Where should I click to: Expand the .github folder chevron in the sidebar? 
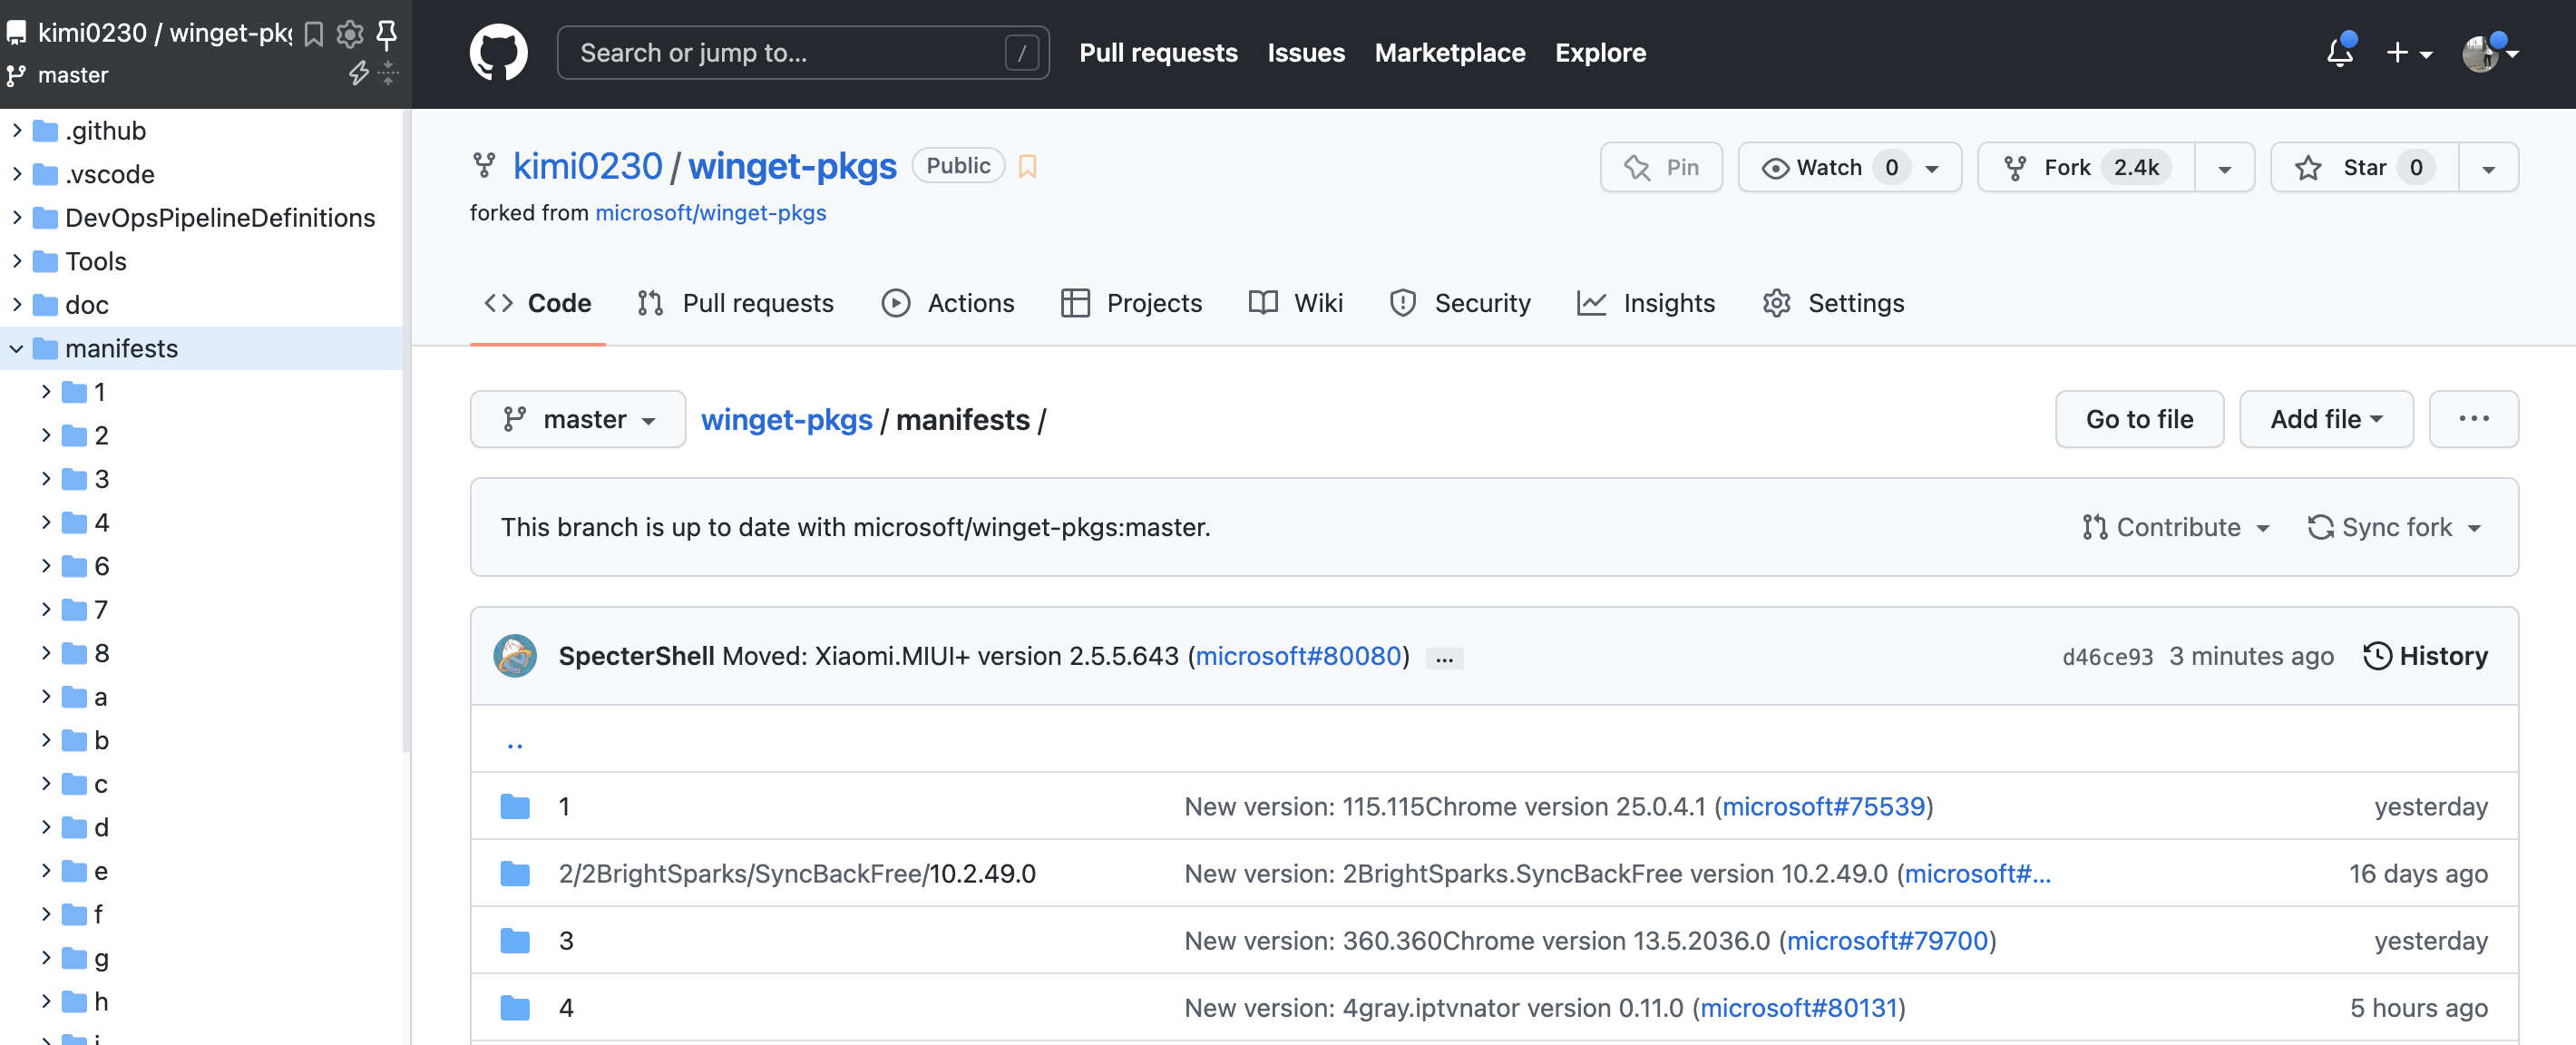point(17,130)
